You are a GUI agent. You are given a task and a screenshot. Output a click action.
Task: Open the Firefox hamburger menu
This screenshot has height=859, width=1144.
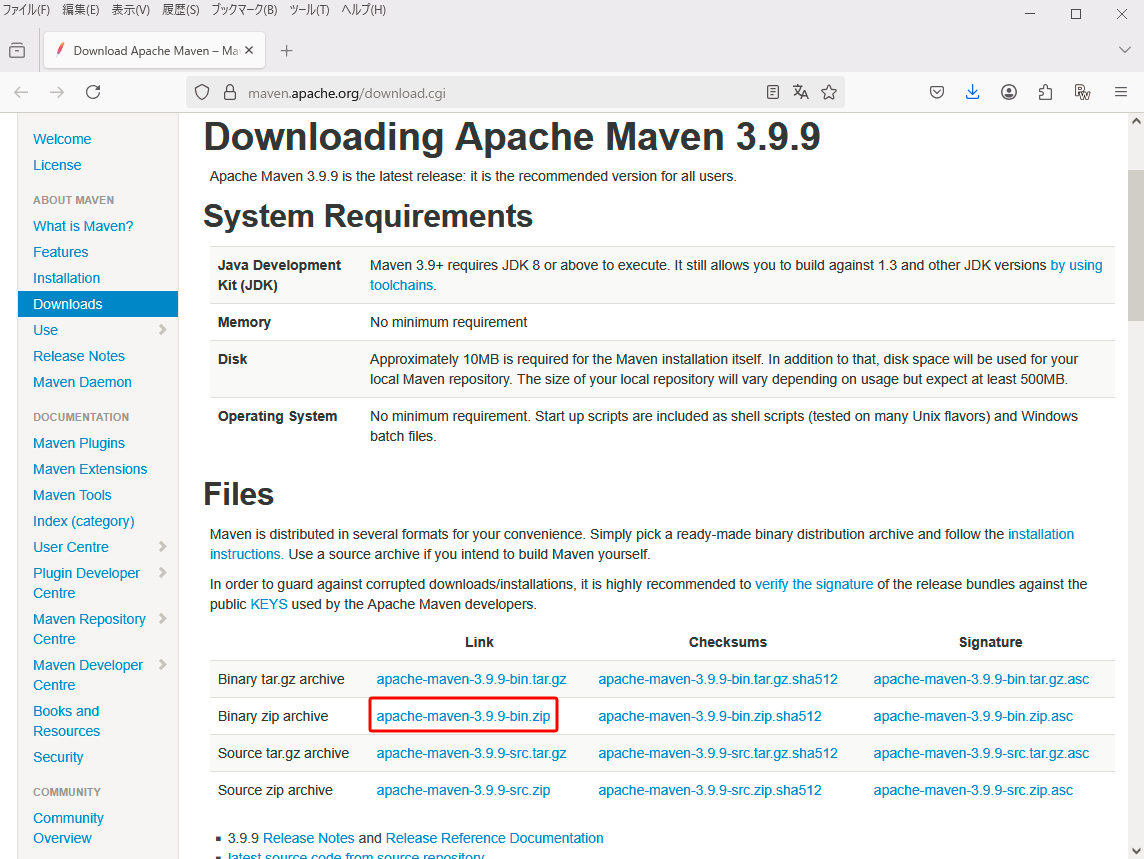[1121, 92]
